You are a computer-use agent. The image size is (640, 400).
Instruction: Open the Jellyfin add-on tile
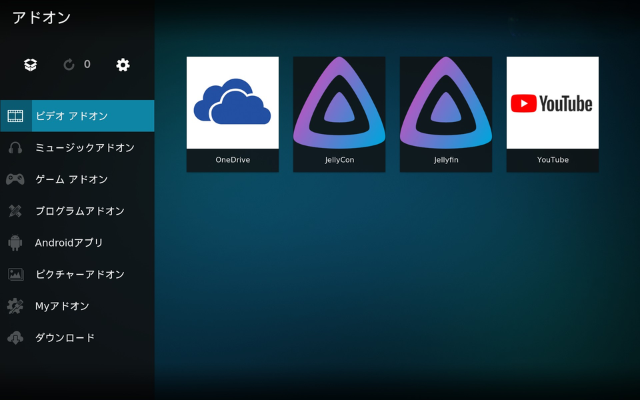446,102
